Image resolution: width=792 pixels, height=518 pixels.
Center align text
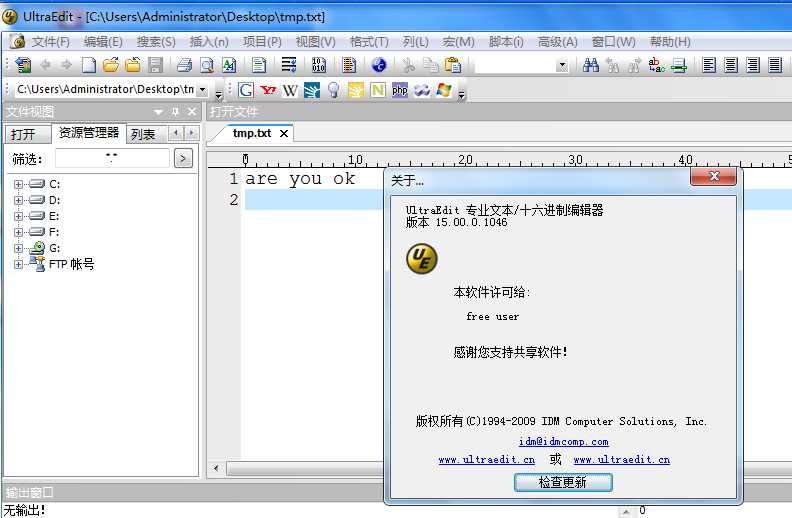731,65
